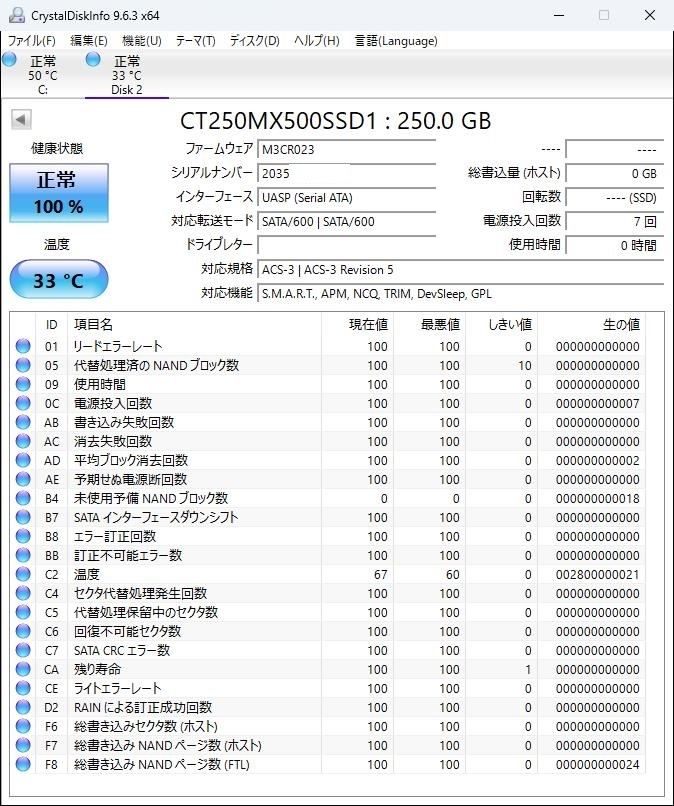Click the 最悪値 column header
674x806 pixels.
pos(430,324)
